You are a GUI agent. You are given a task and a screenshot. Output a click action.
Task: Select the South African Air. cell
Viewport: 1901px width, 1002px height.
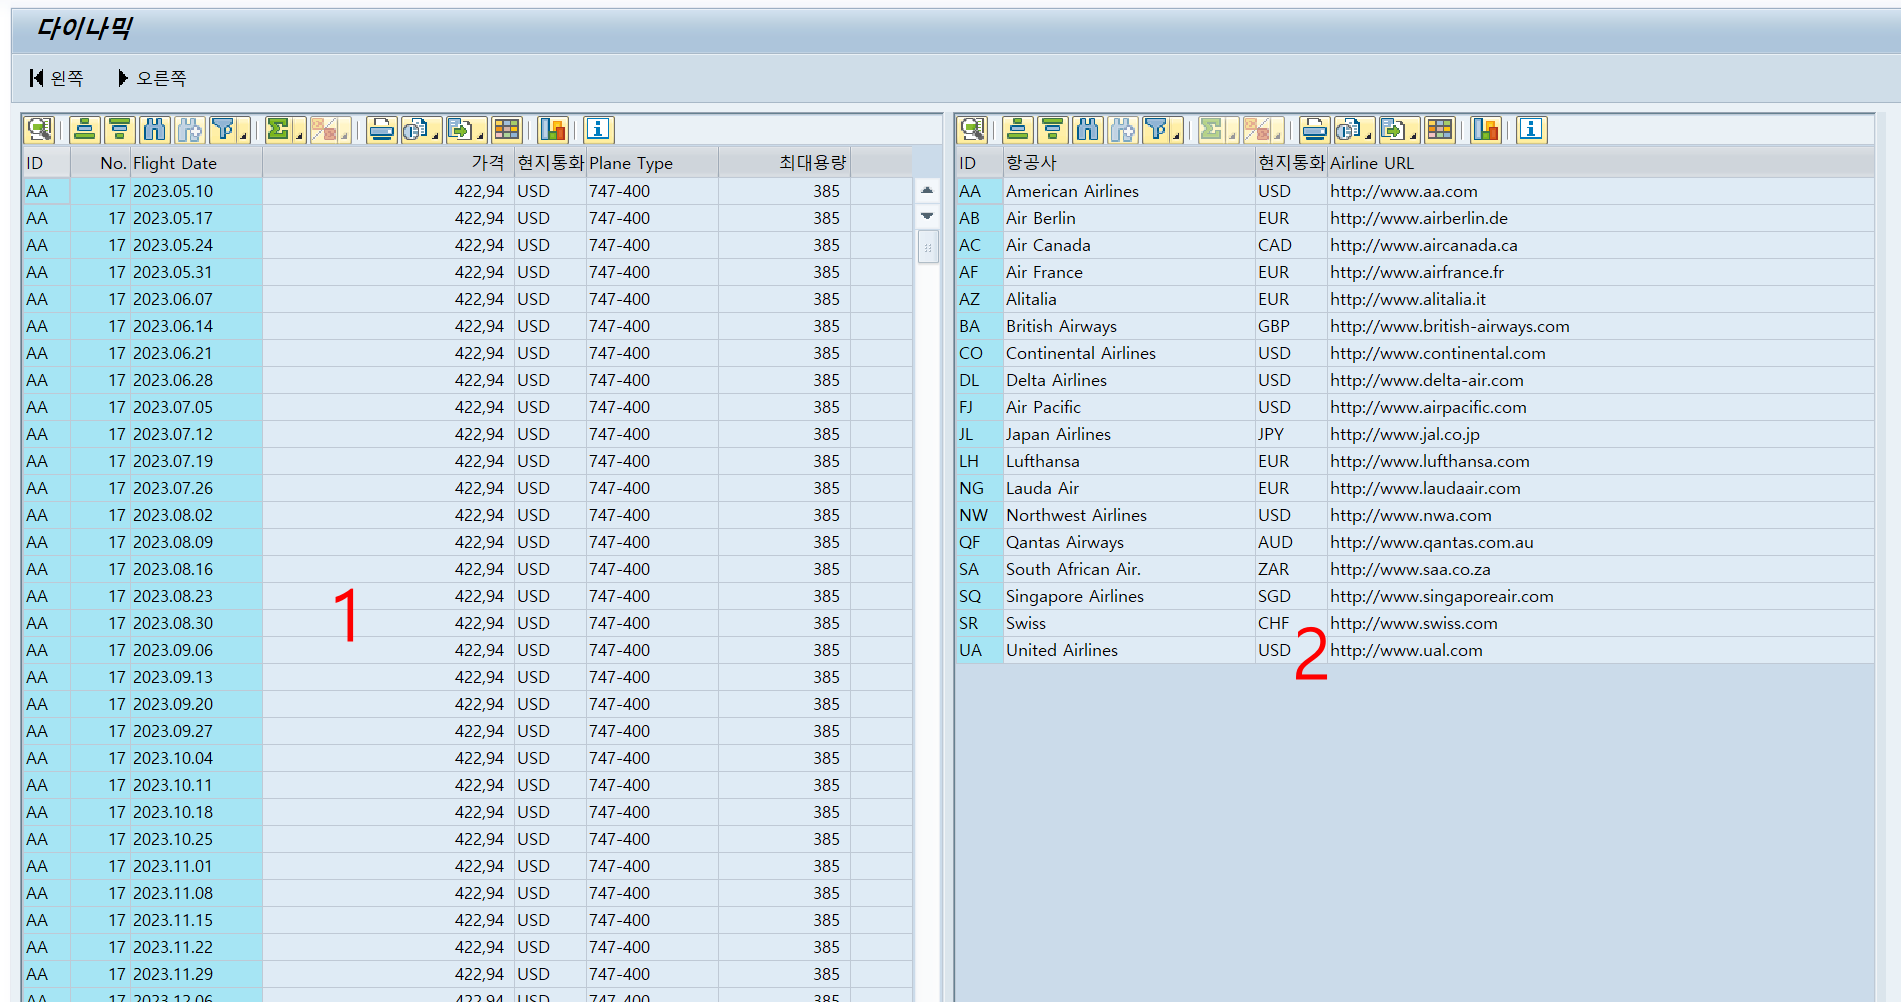(x=1129, y=569)
